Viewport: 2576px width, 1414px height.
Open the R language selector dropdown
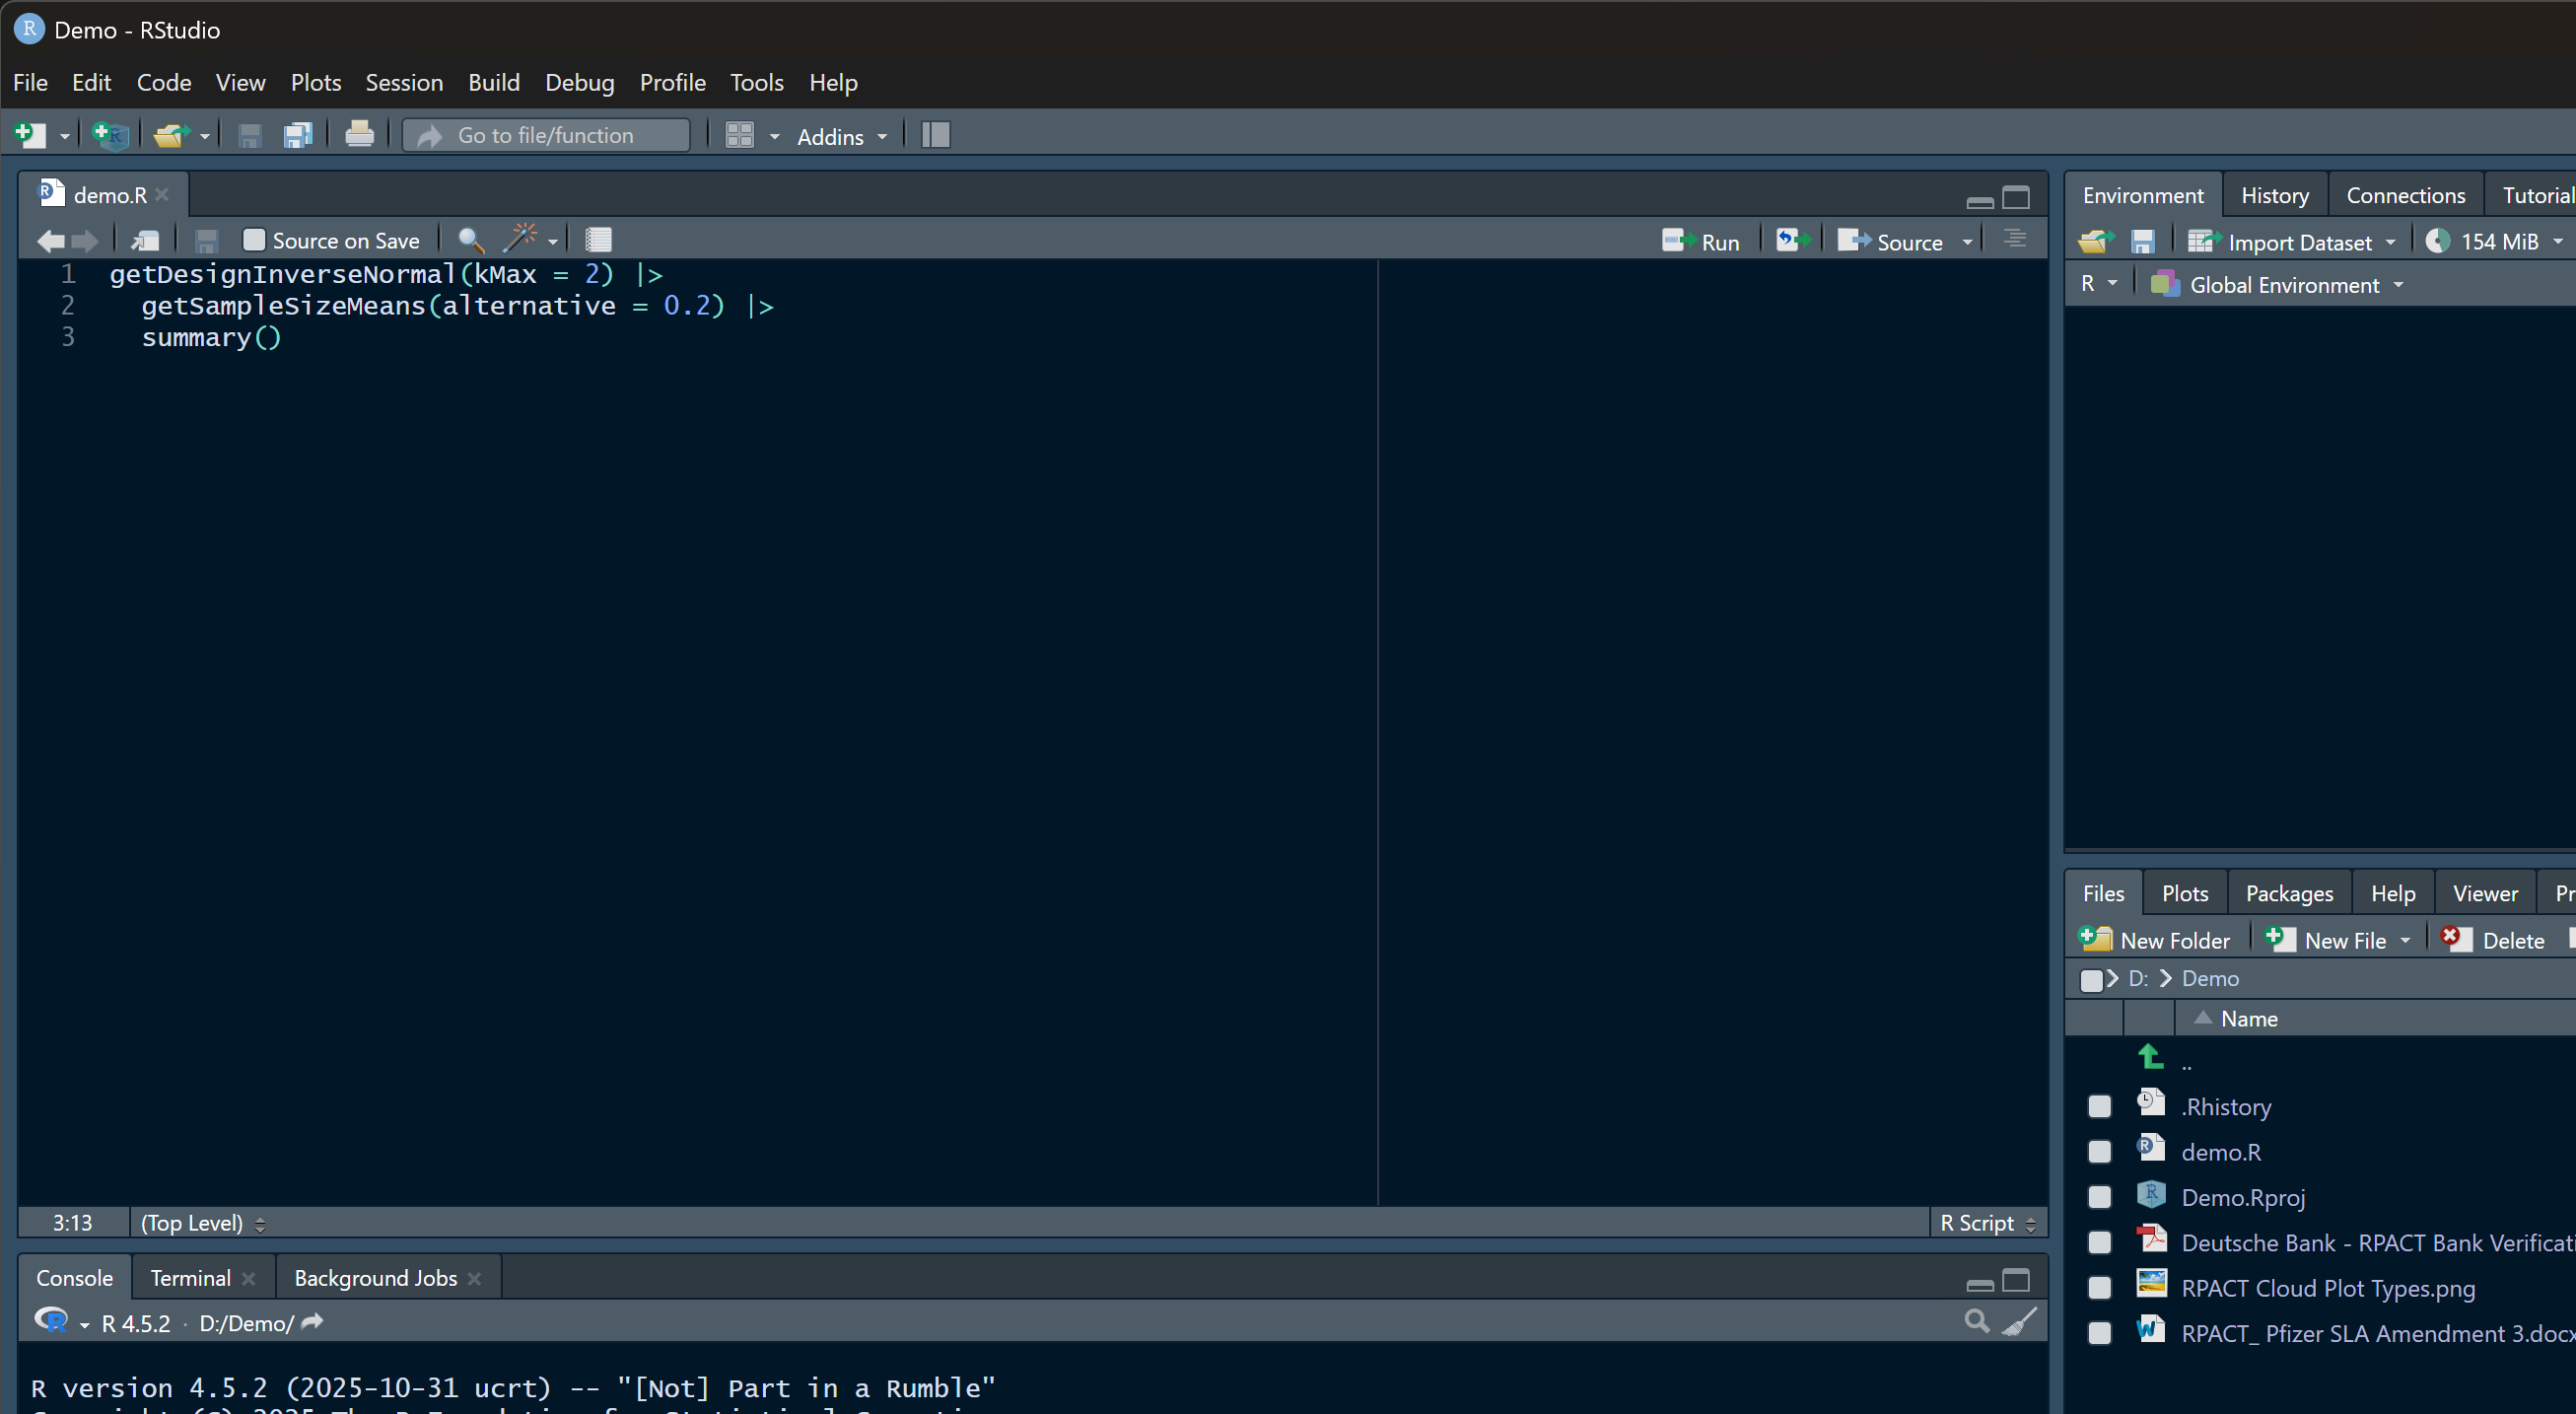click(2098, 284)
